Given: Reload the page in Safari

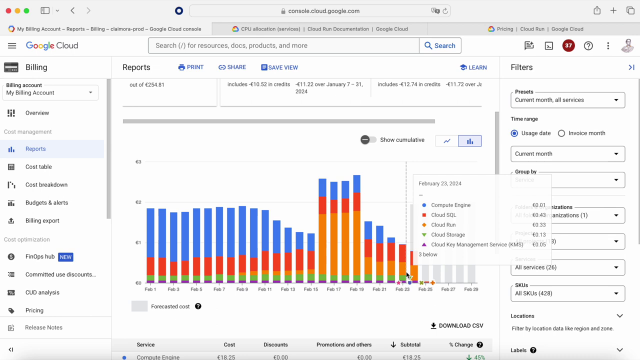Looking at the screenshot, I should (445, 11).
